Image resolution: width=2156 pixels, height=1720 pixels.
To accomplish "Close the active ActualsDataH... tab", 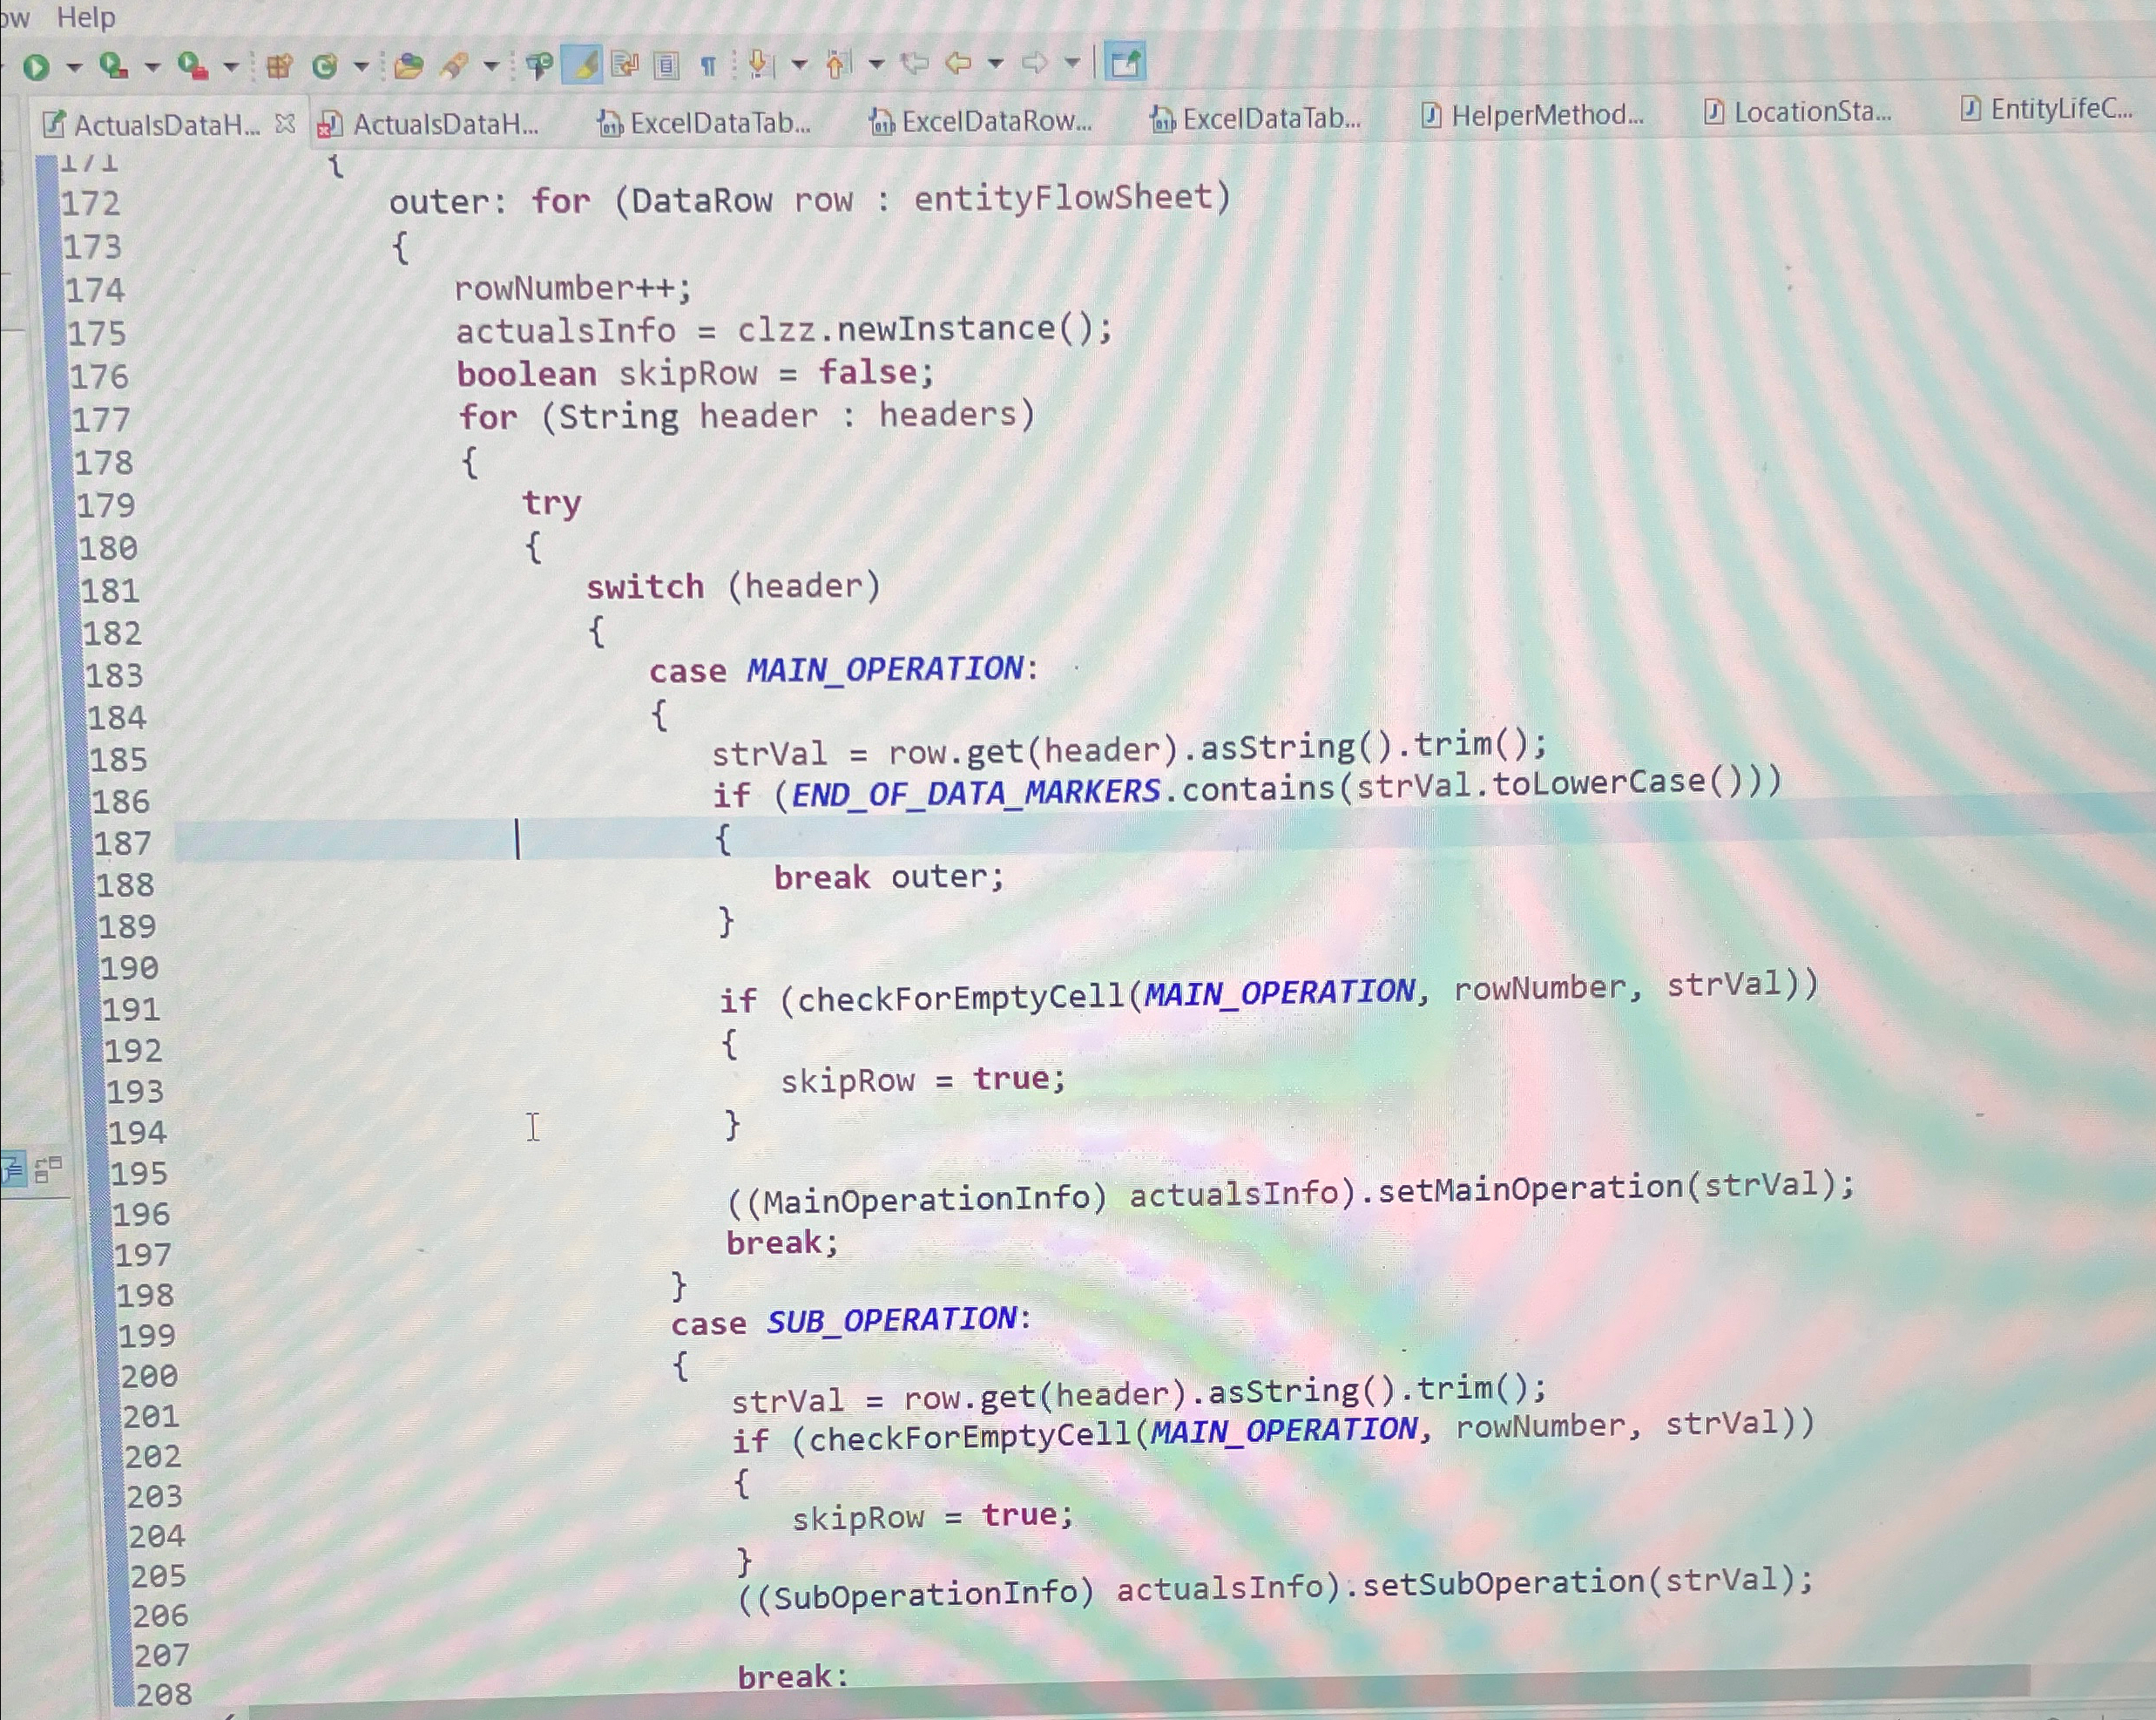I will [x=285, y=123].
